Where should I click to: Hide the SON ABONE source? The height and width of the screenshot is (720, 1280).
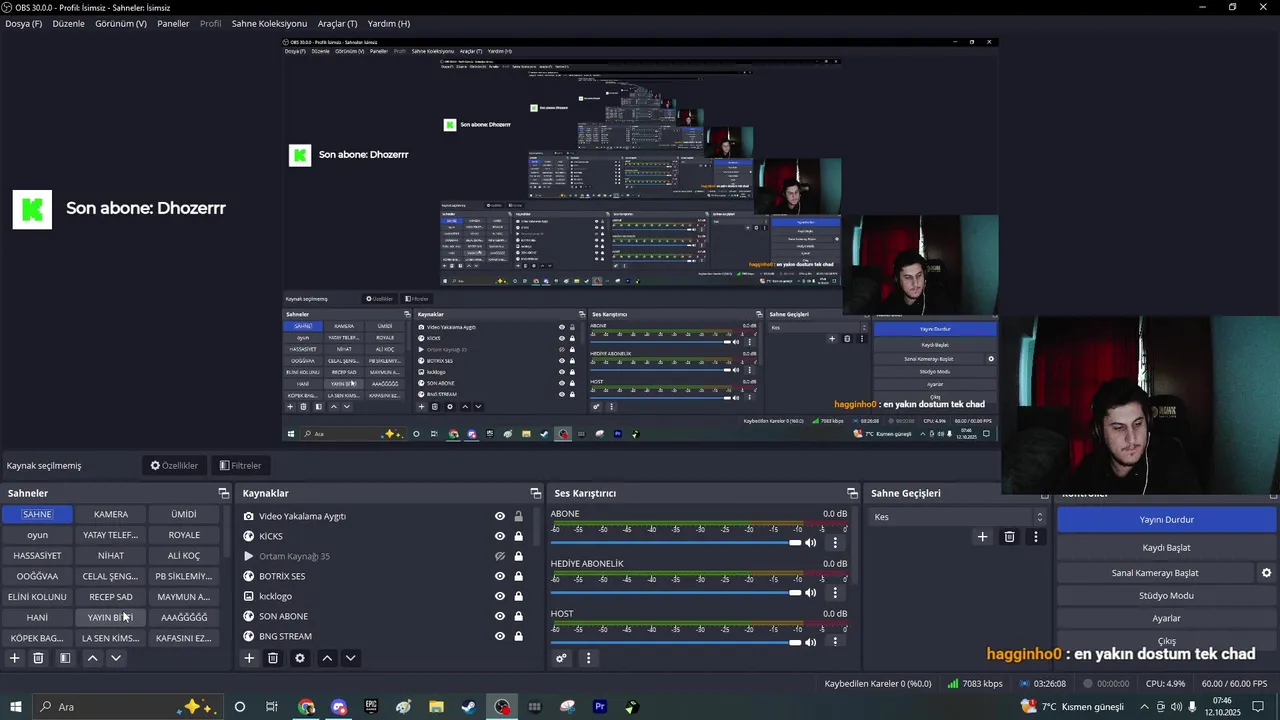coord(500,616)
